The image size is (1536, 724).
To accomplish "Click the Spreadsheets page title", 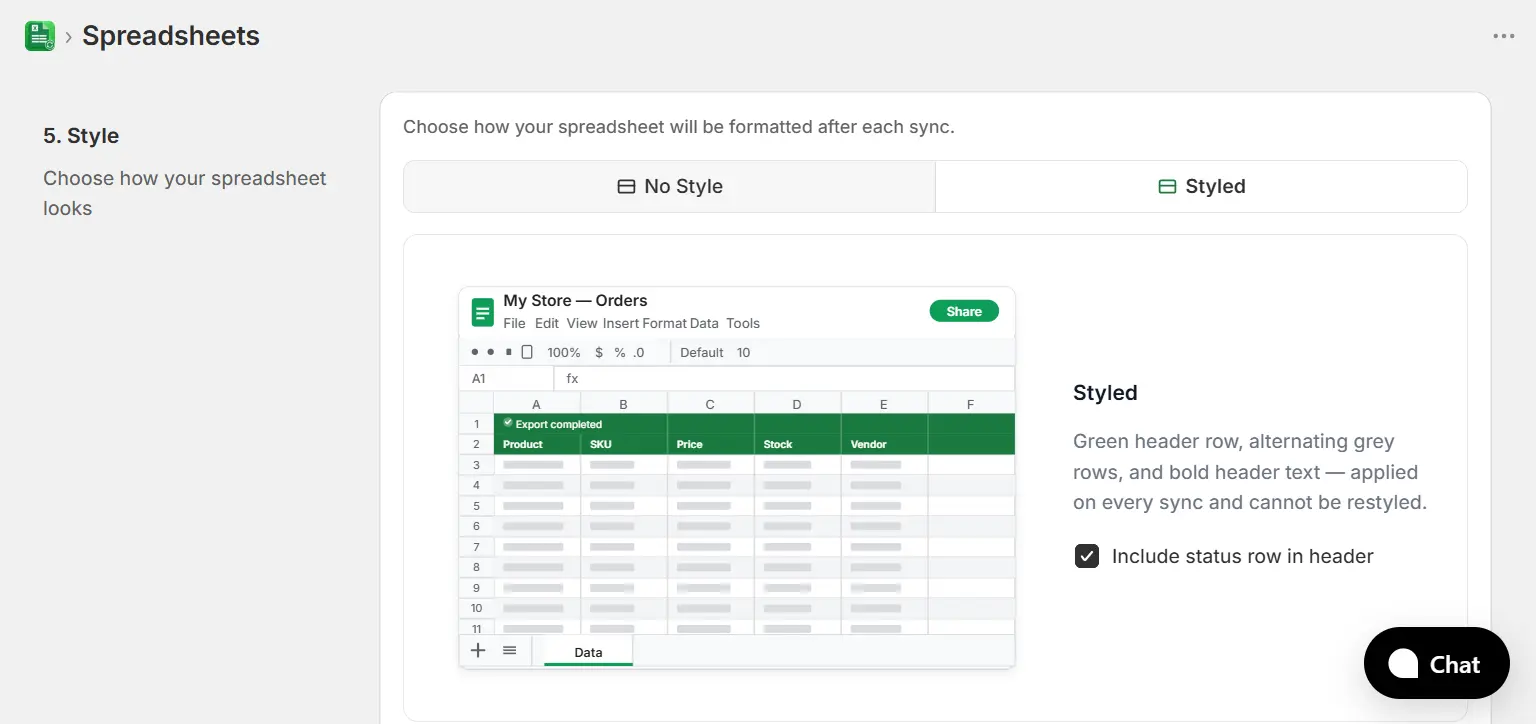I will pyautogui.click(x=171, y=36).
